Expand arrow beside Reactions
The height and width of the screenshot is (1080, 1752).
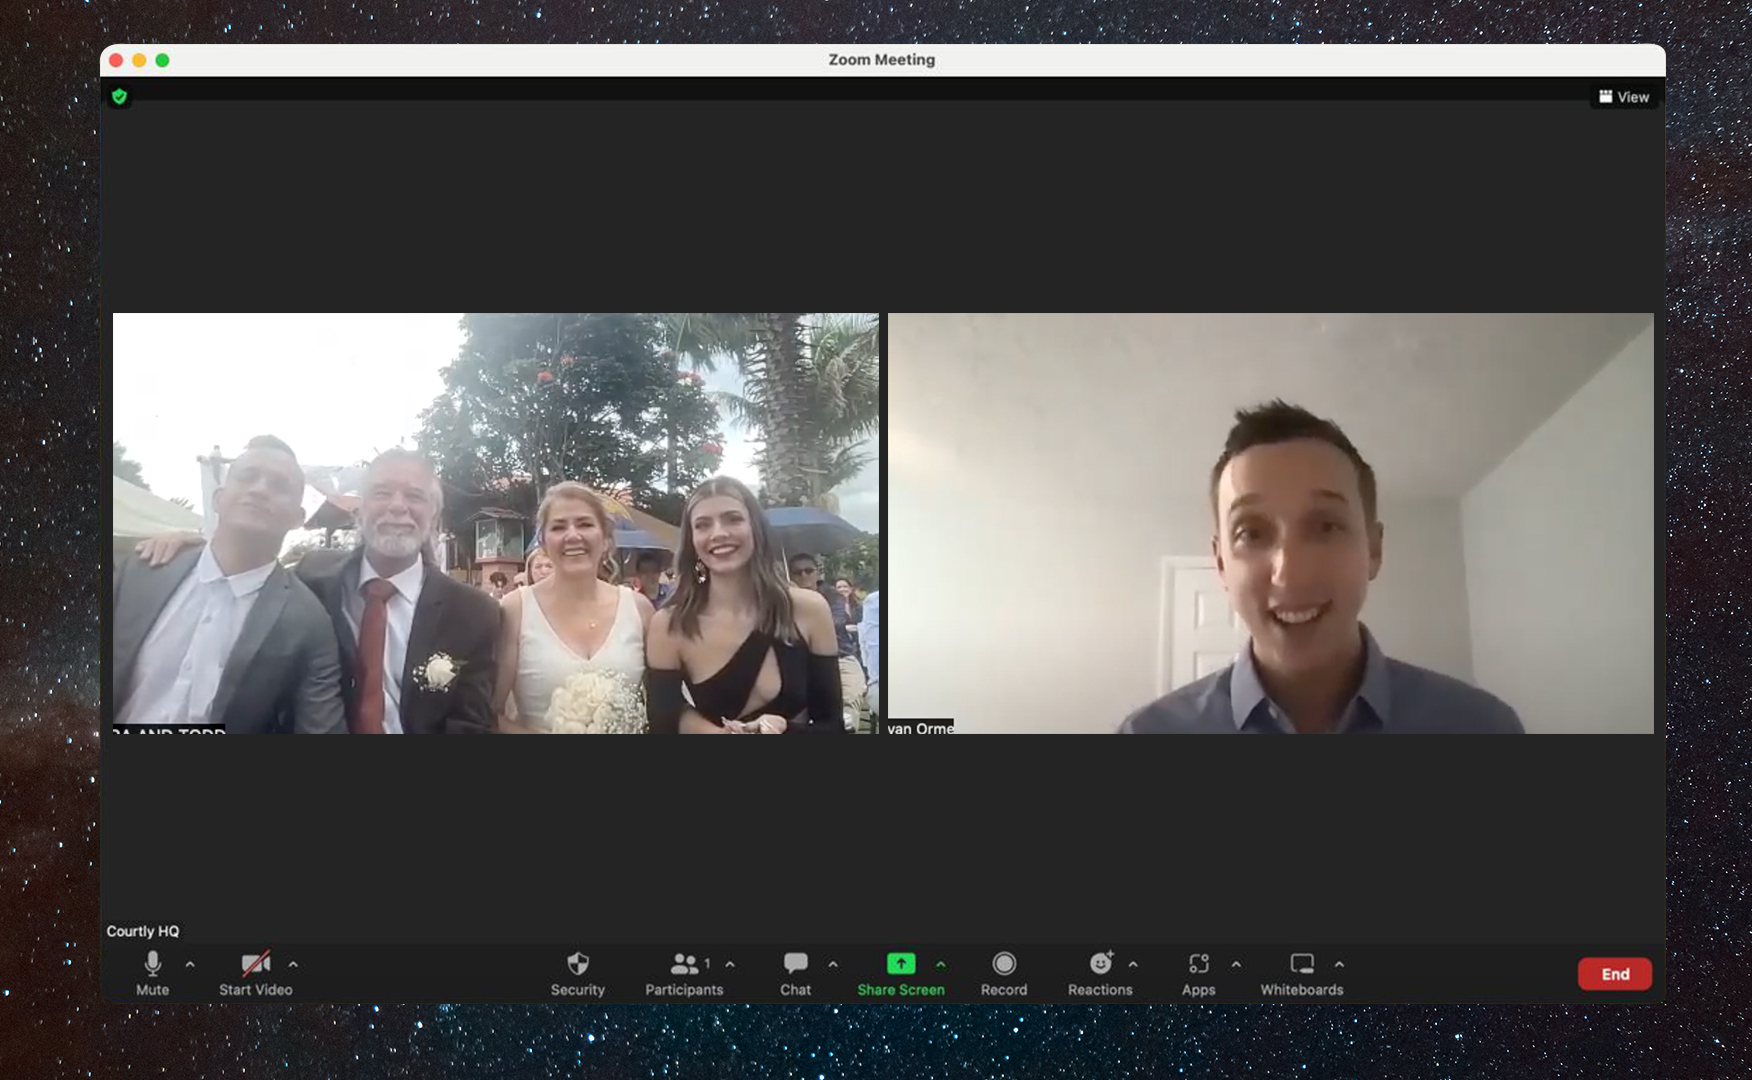(x=1133, y=964)
